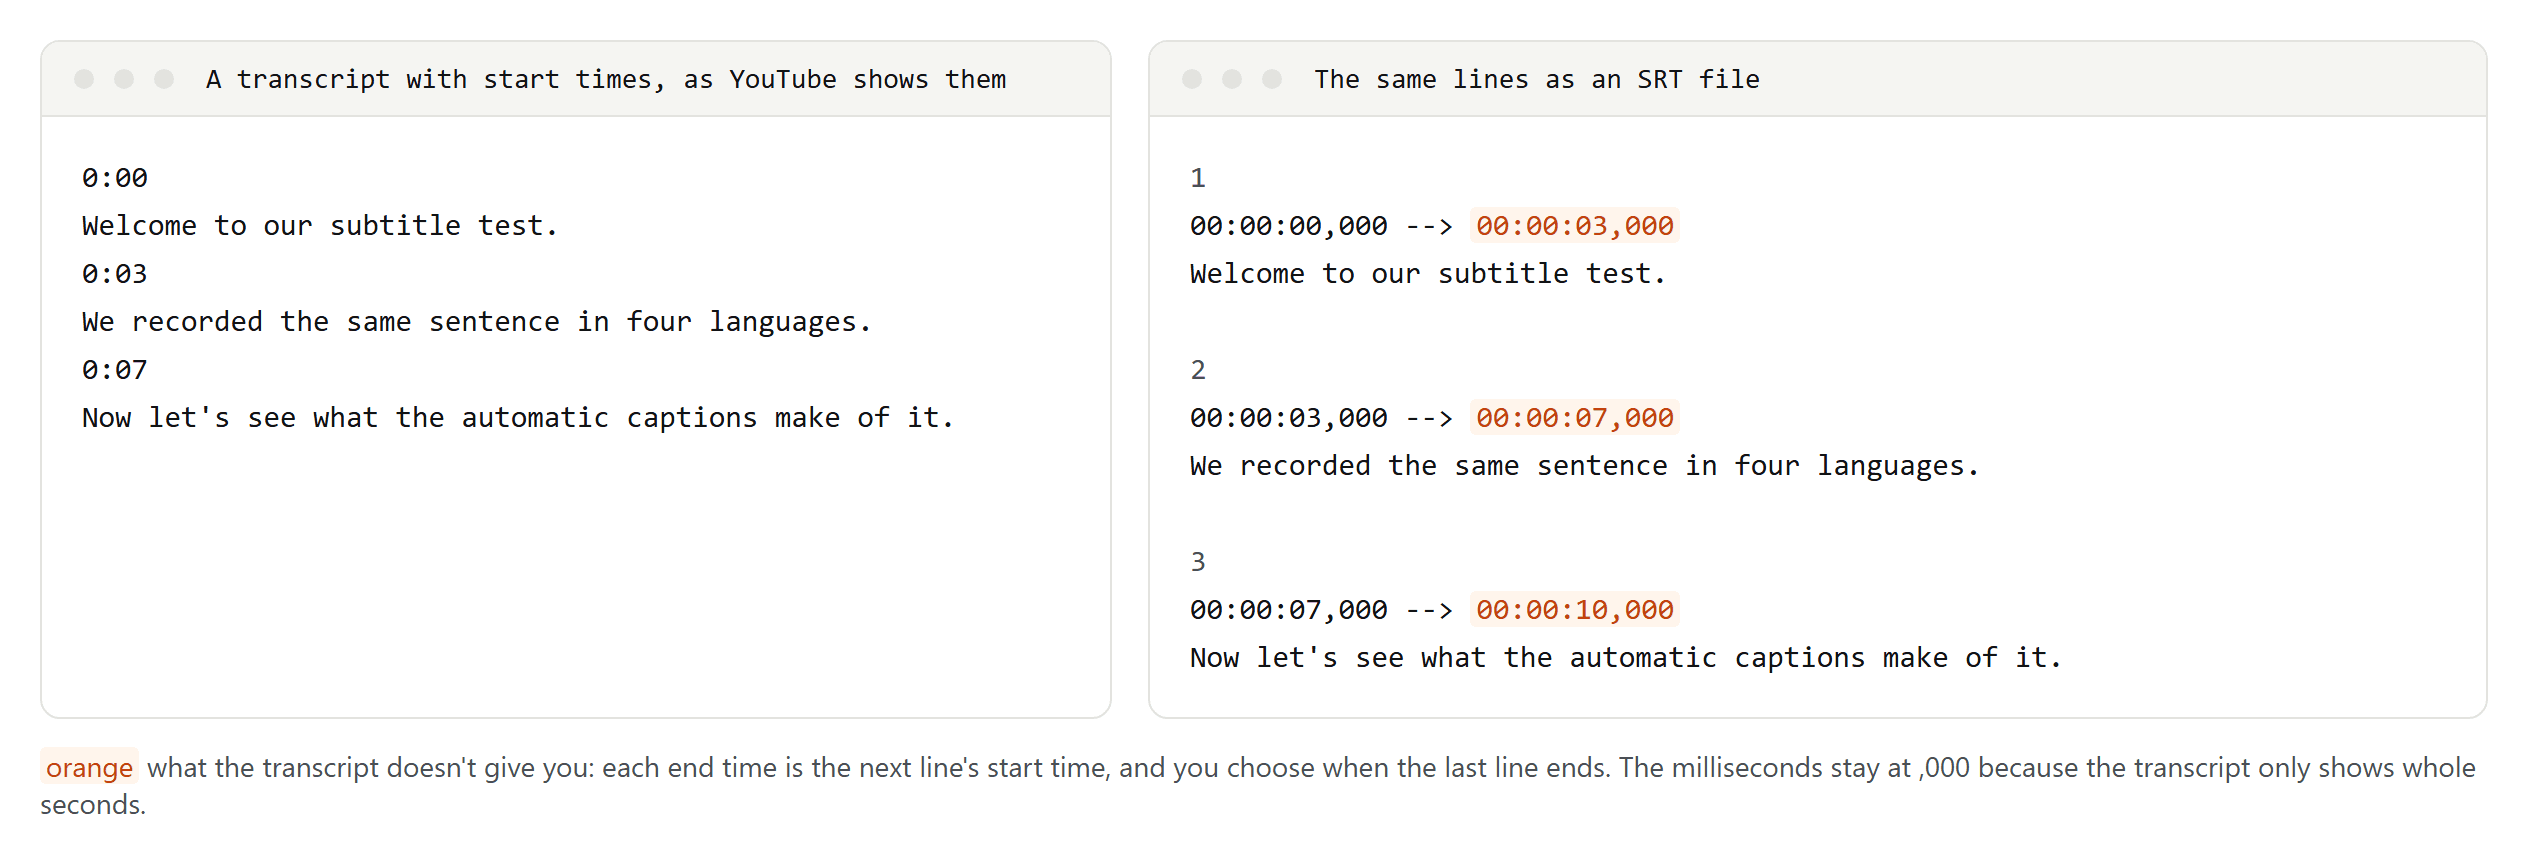2528x854 pixels.
Task: Select "Welcome to our subtitle test." in the SRT panel
Action: pos(1428,274)
